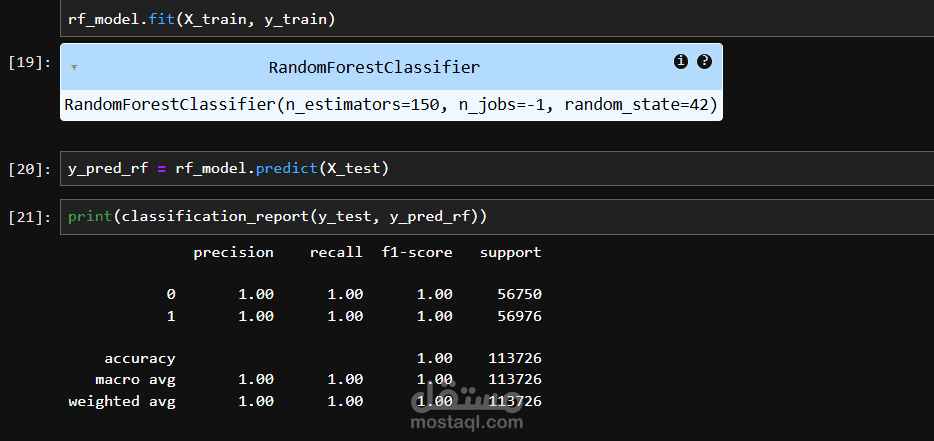Click the precision column header
Image resolution: width=934 pixels, height=441 pixels.
click(234, 253)
